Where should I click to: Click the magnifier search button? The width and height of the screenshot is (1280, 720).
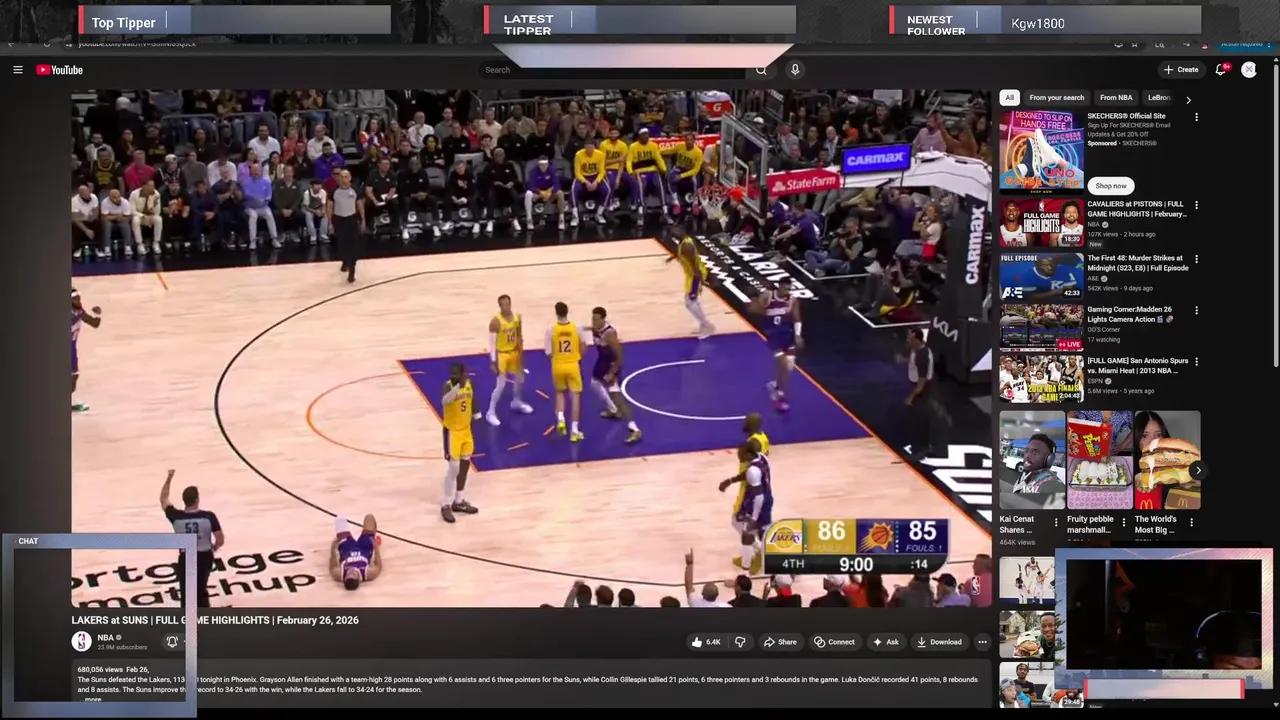[x=761, y=70]
